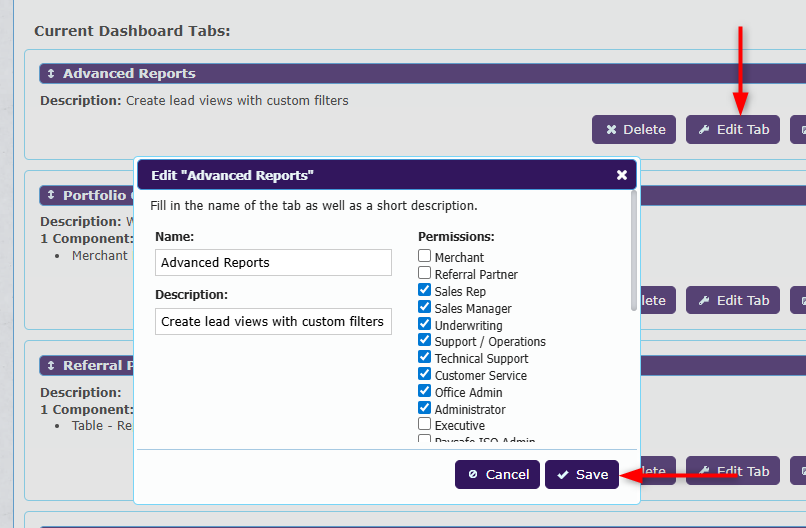Check the Referral Partner permission
This screenshot has height=528, width=806.
[x=425, y=273]
